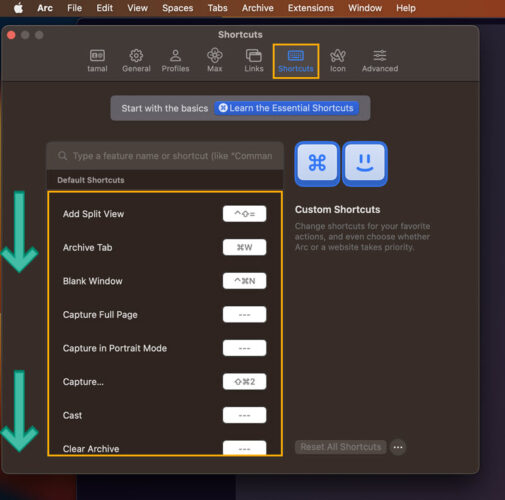Screen dimensions: 505x500
Task: Set a shortcut for Capture Full Page
Action: (x=244, y=314)
